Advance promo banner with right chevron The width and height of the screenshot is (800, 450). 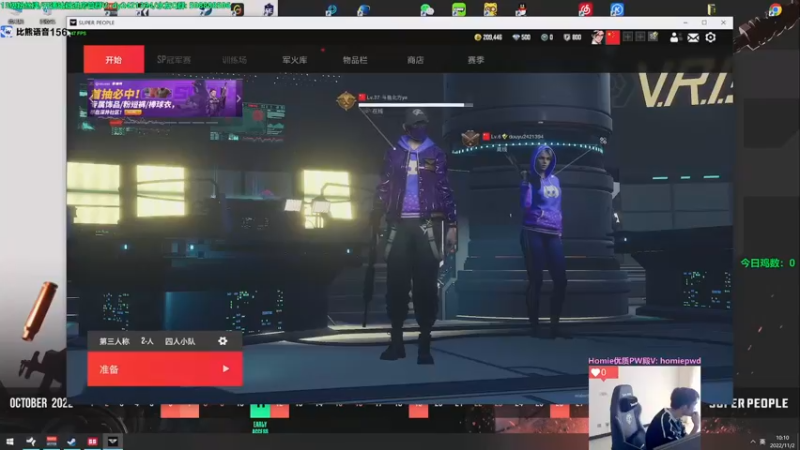(238, 98)
